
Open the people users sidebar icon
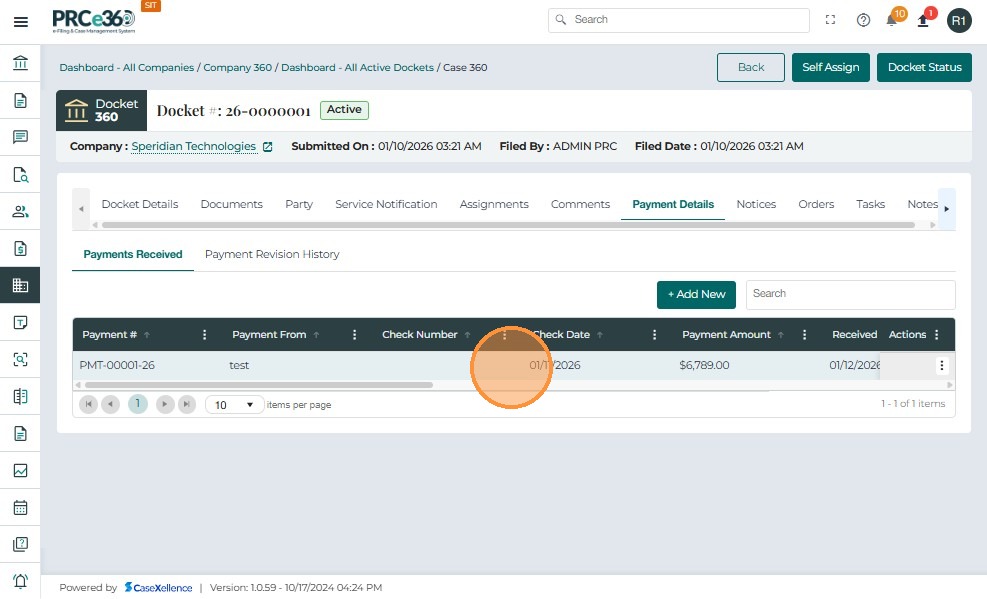coord(20,211)
